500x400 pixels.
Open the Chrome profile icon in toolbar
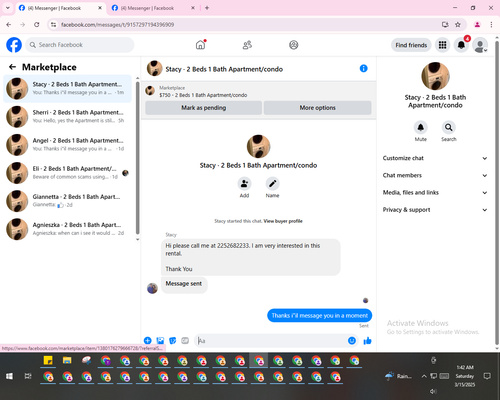pos(477,24)
